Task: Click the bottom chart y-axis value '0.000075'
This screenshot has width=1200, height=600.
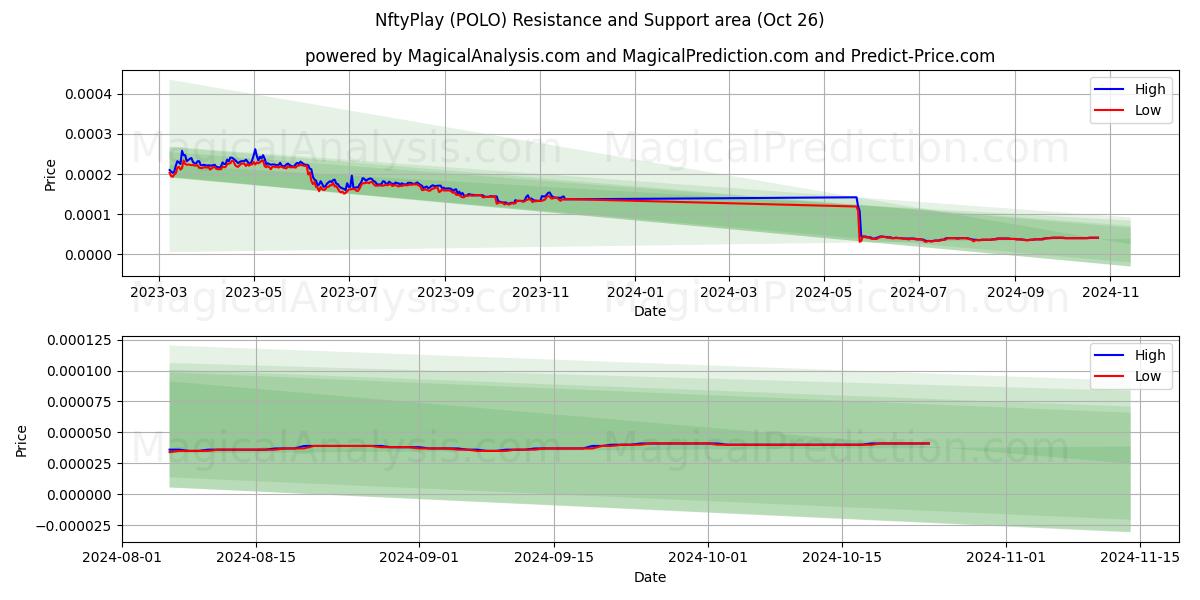Action: [82, 402]
